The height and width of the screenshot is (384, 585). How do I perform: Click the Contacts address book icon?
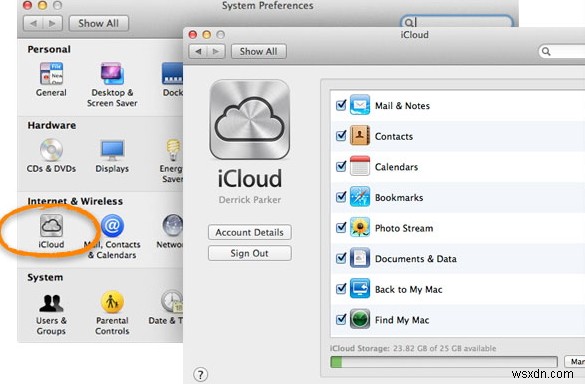coord(360,135)
